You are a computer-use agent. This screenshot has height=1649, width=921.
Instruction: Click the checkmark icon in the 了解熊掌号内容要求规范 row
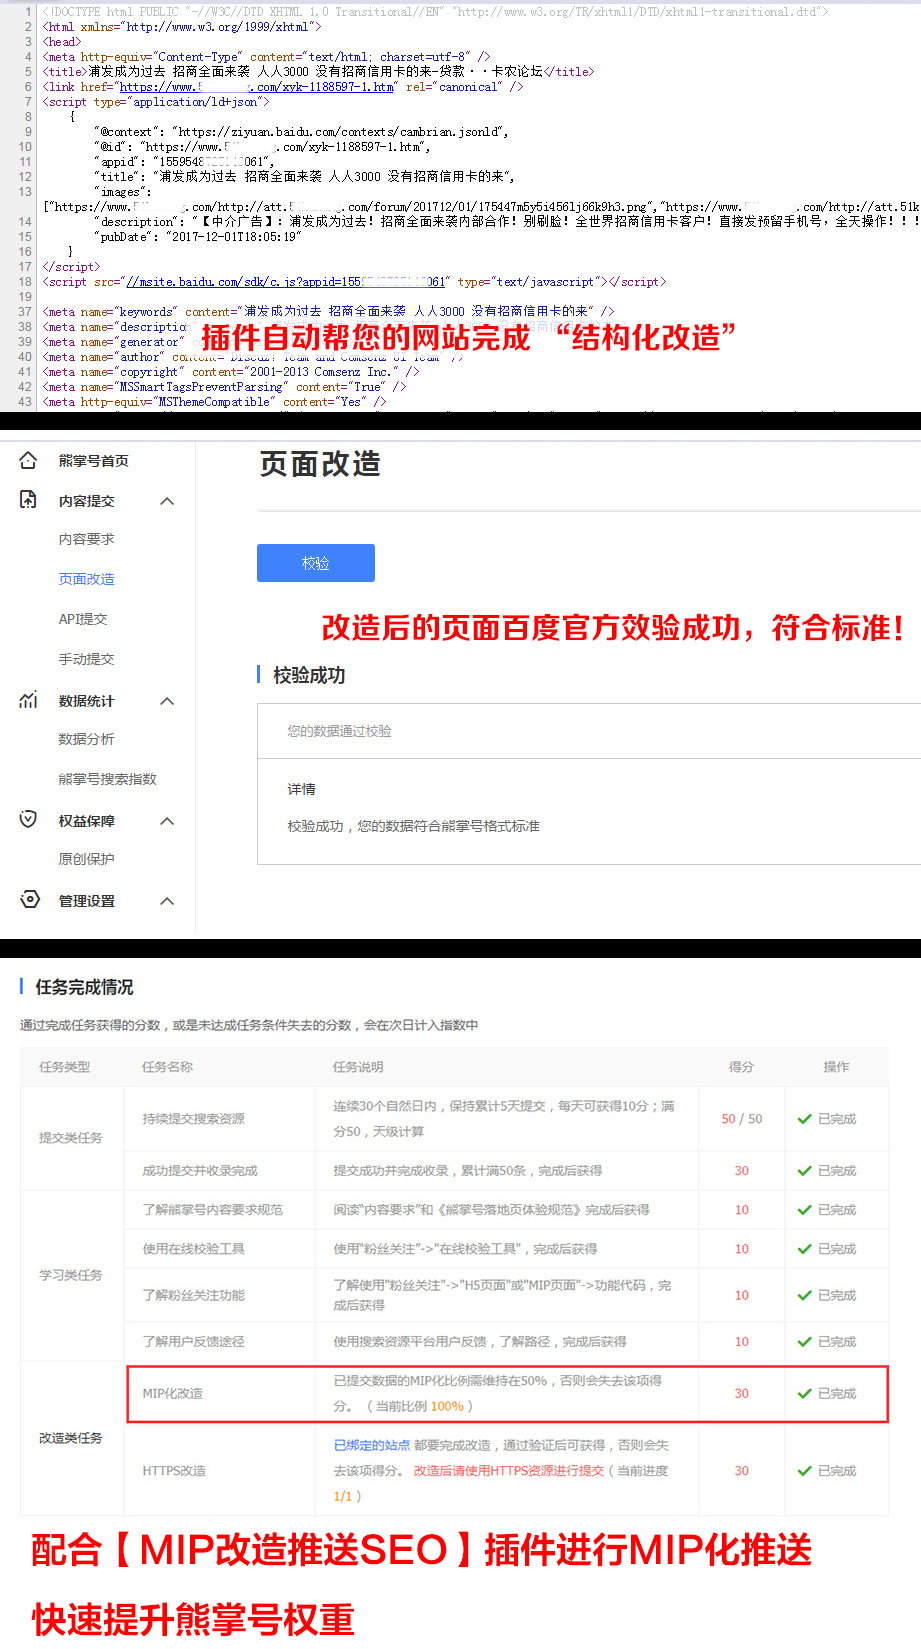[x=804, y=1210]
